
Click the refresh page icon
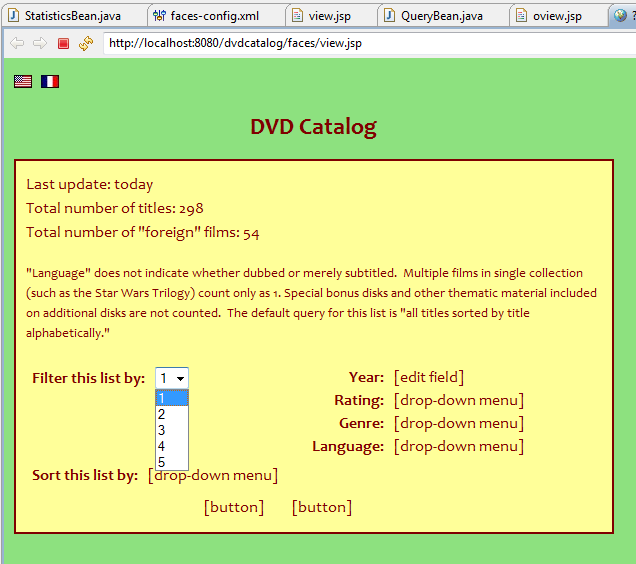click(x=86, y=43)
